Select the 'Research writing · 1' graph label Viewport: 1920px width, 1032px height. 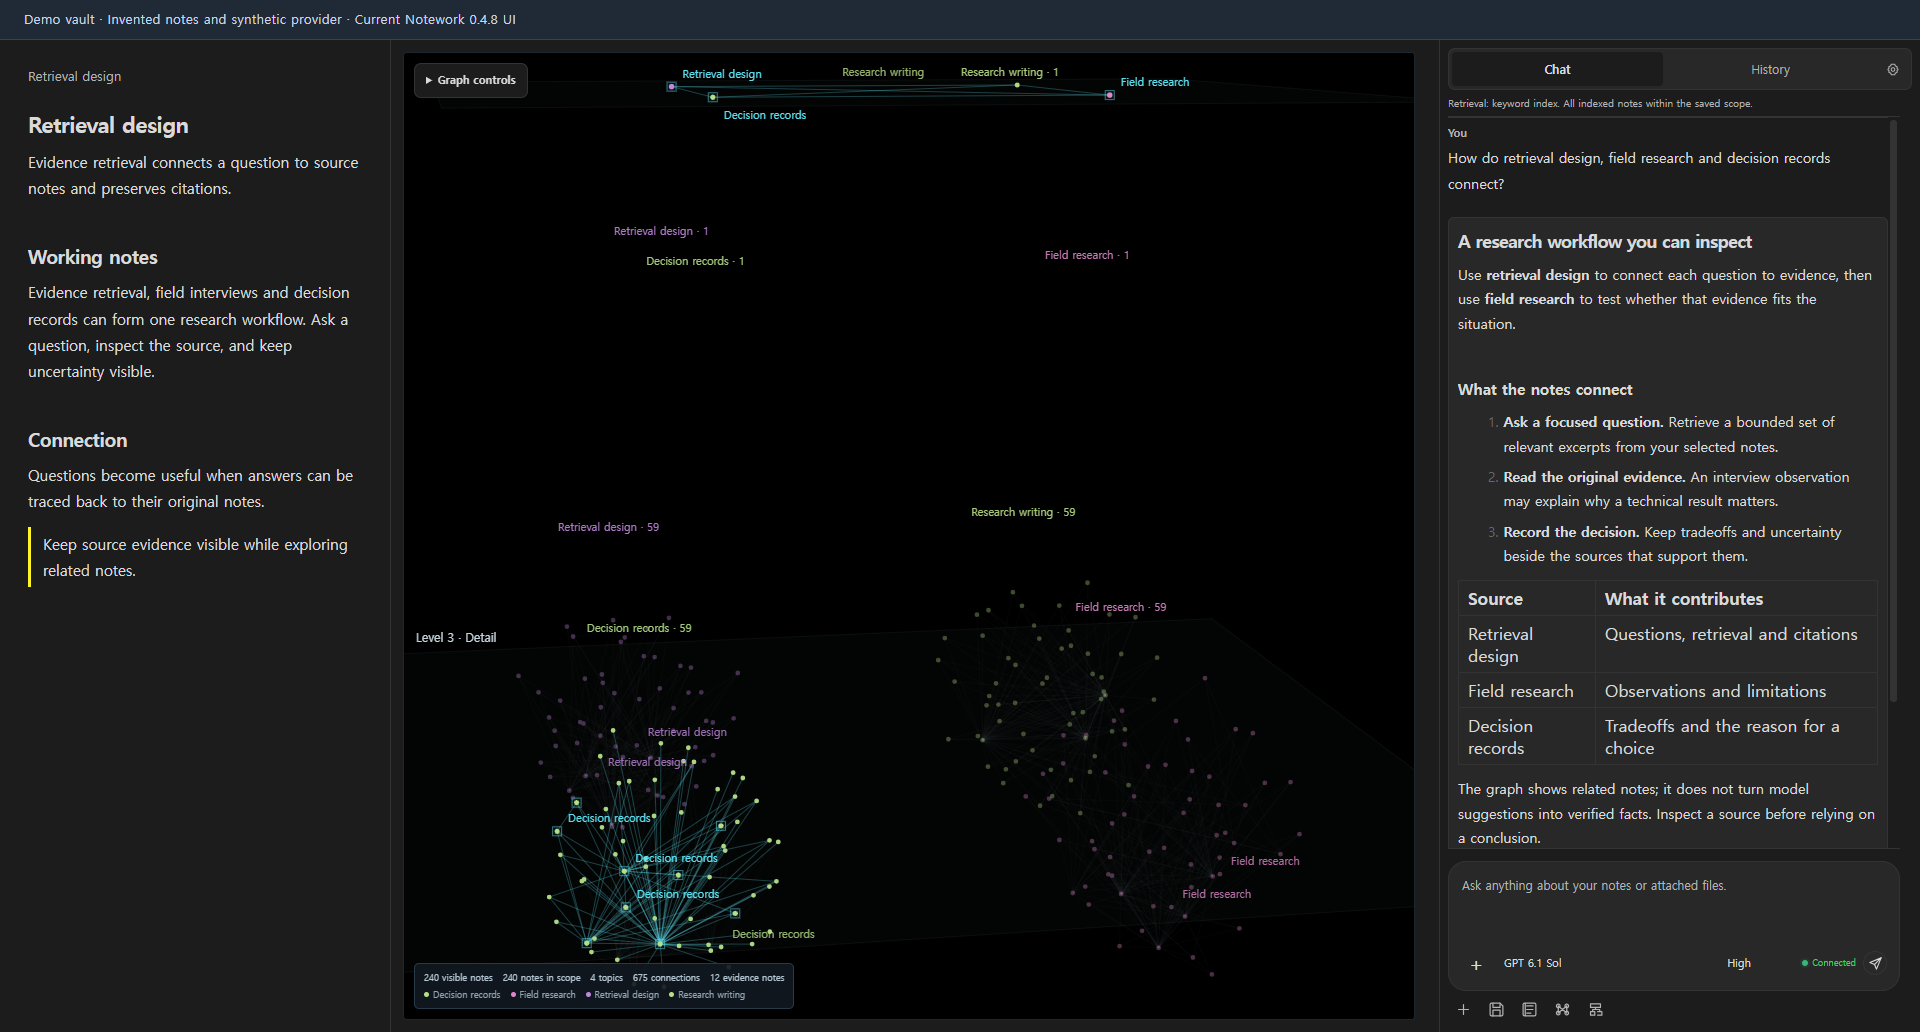pyautogui.click(x=1009, y=72)
